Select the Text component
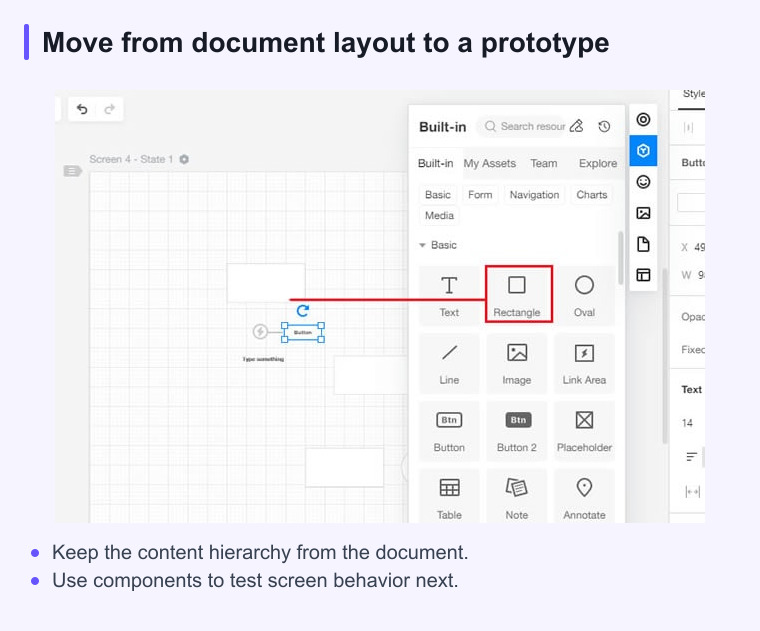 pos(449,295)
